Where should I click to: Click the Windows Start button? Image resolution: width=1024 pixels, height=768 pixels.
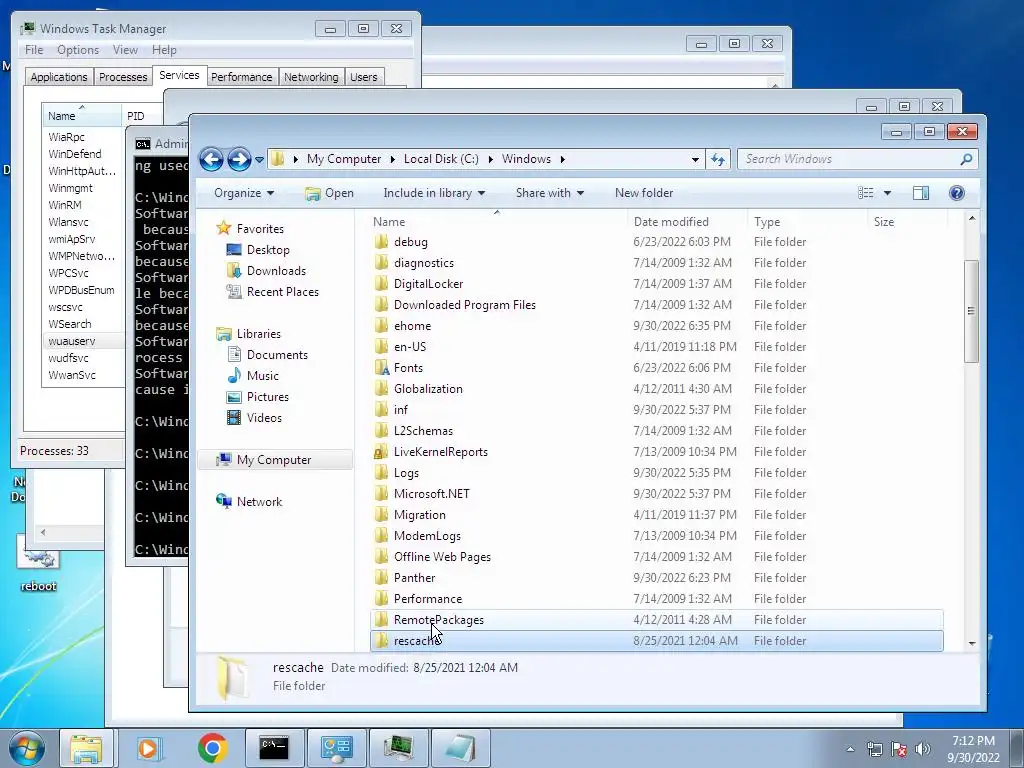pyautogui.click(x=27, y=748)
